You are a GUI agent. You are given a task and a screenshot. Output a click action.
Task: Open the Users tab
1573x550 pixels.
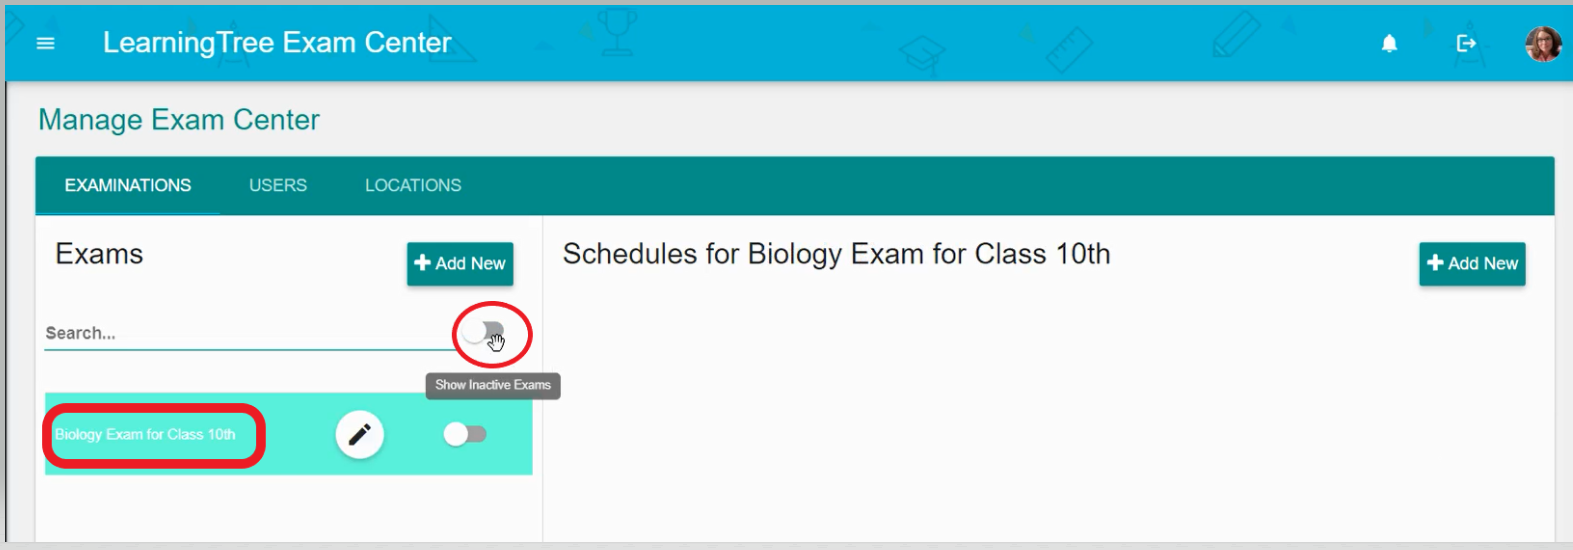pyautogui.click(x=278, y=185)
